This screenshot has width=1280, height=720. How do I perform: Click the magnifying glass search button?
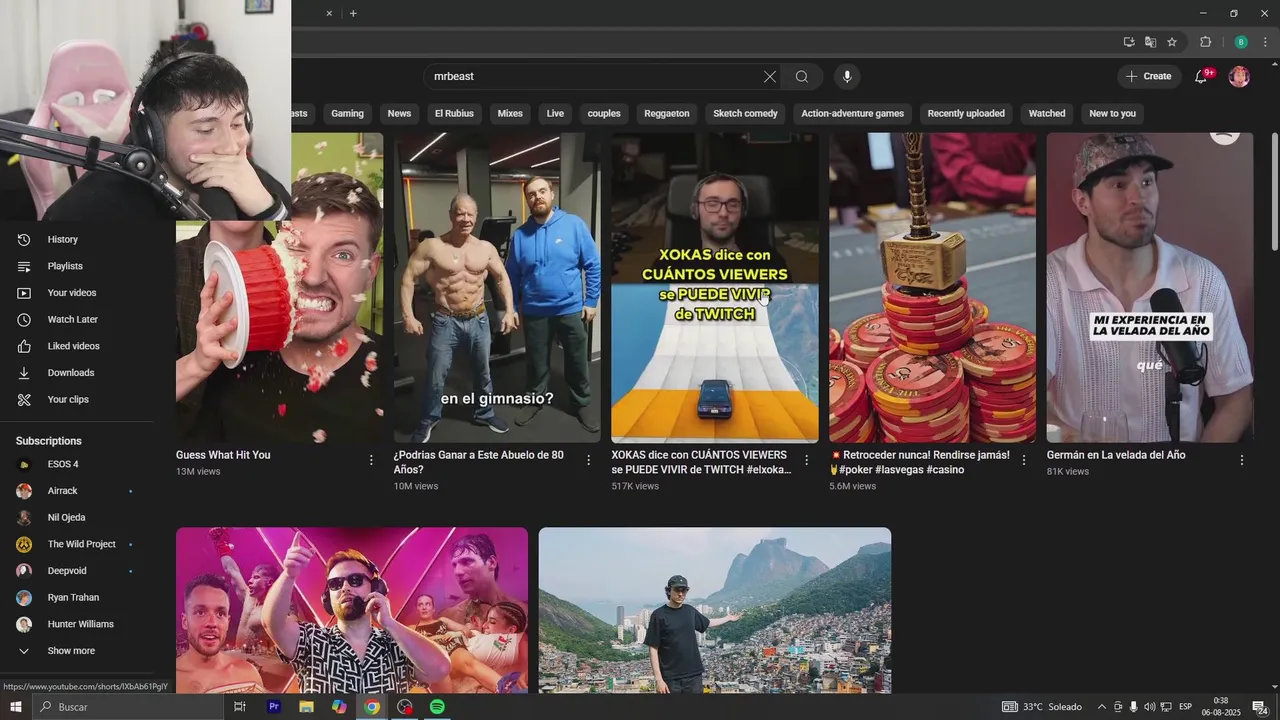pyautogui.click(x=802, y=76)
